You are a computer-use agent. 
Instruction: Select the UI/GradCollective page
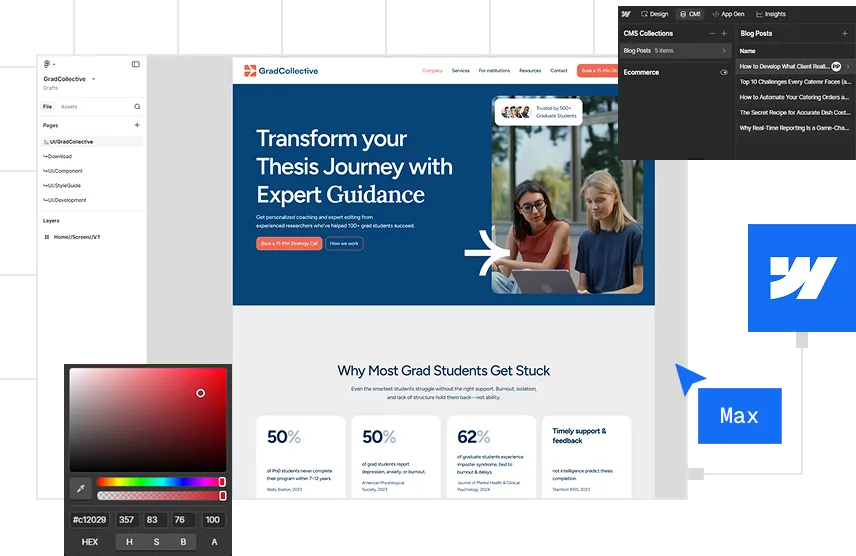(x=92, y=141)
